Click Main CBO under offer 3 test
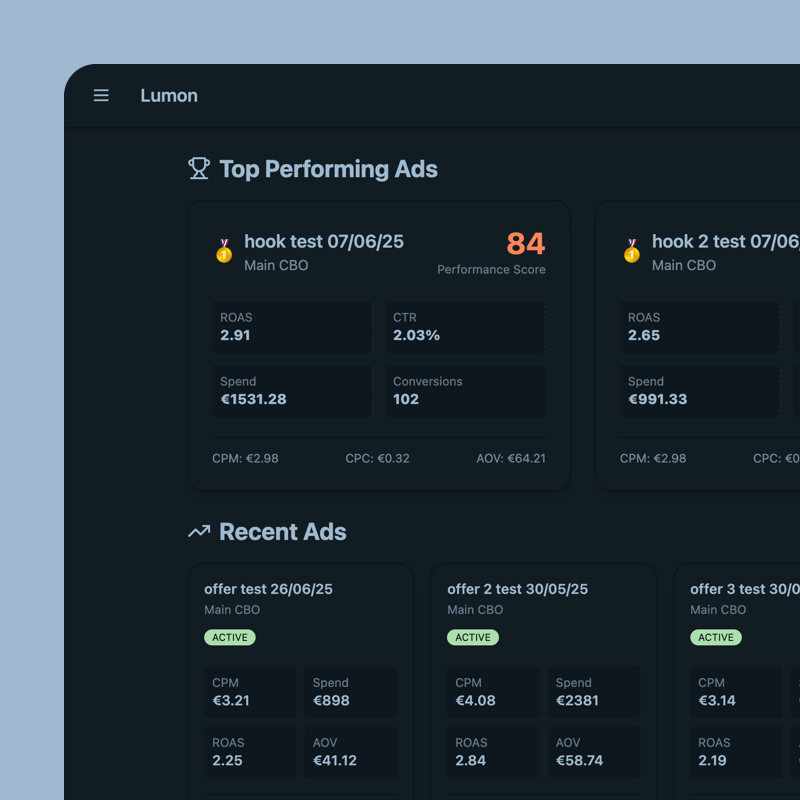 [718, 610]
